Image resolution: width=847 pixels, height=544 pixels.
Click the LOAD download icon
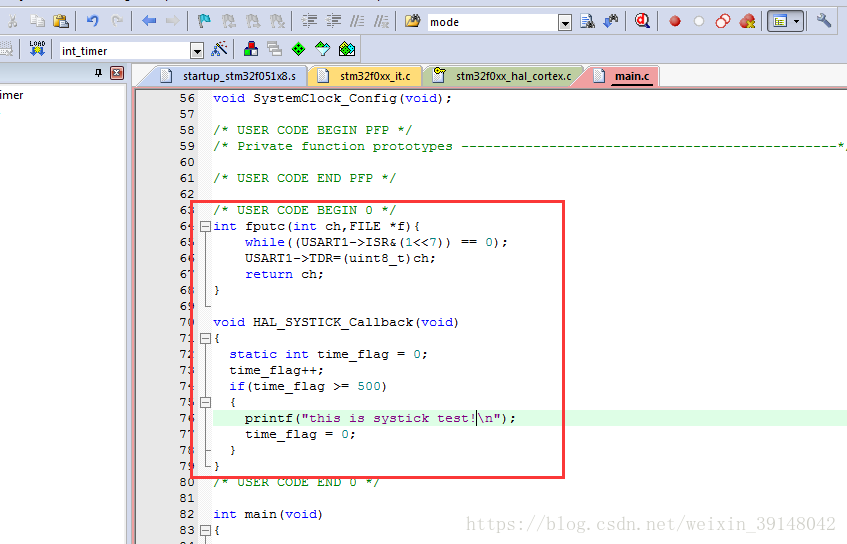37,49
